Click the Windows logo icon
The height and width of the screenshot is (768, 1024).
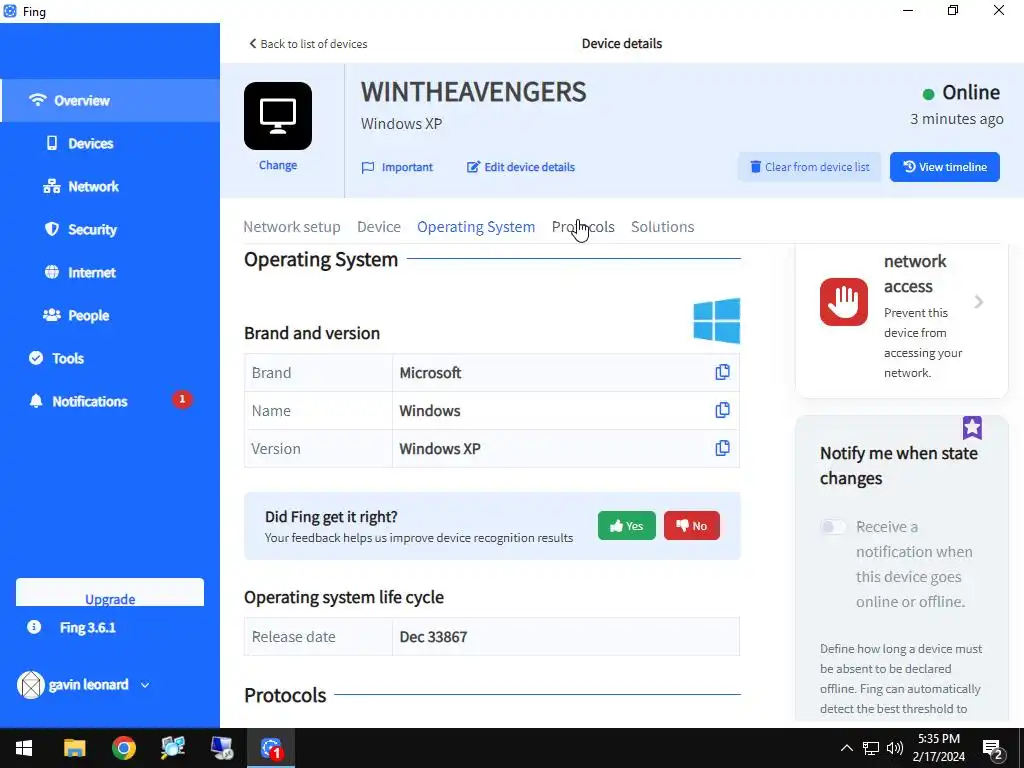[x=717, y=321]
